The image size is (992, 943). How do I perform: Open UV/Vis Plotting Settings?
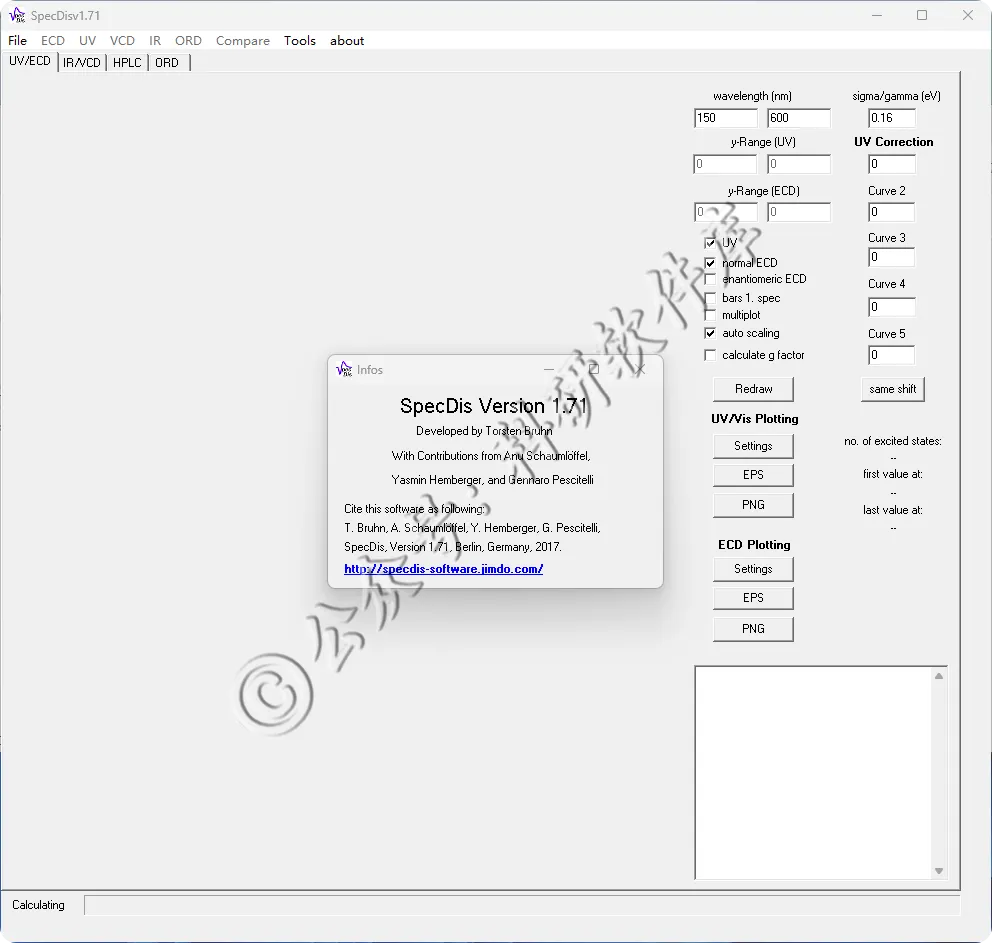pos(753,446)
